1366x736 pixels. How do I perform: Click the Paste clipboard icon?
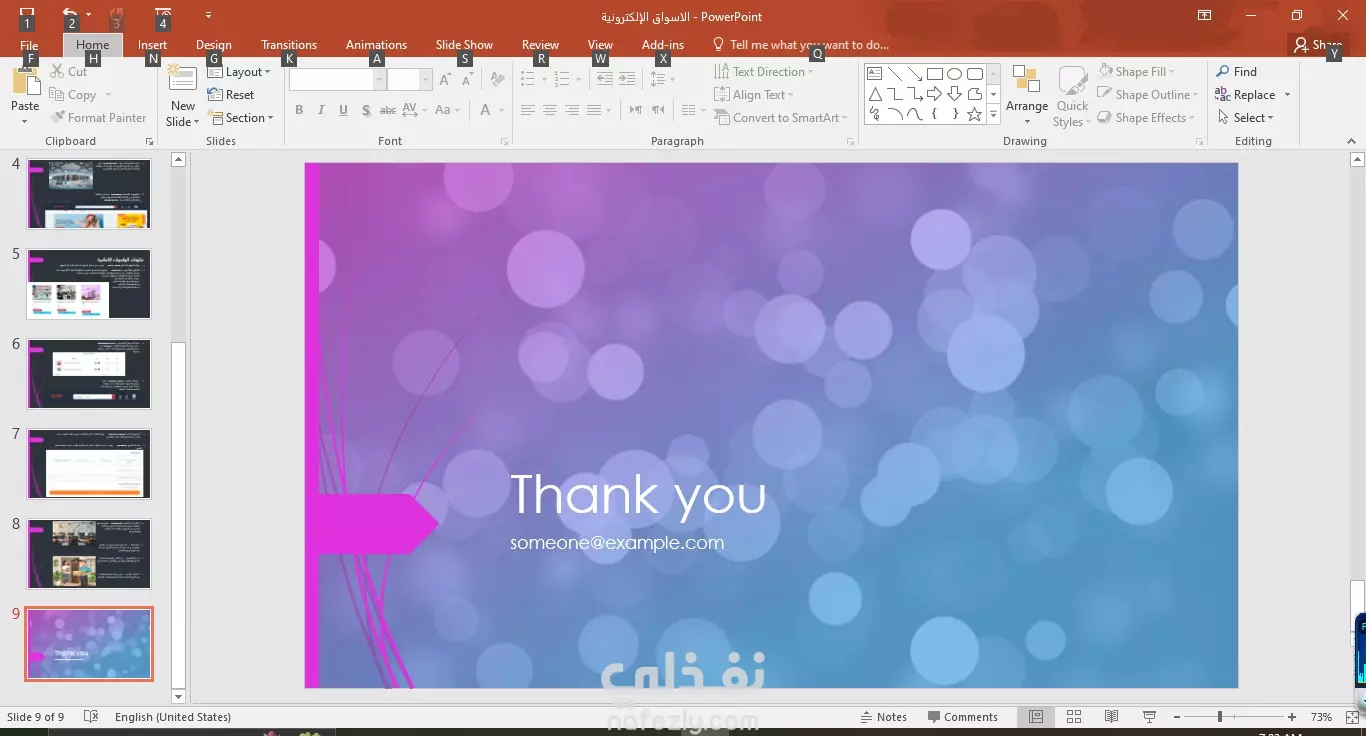(x=25, y=82)
